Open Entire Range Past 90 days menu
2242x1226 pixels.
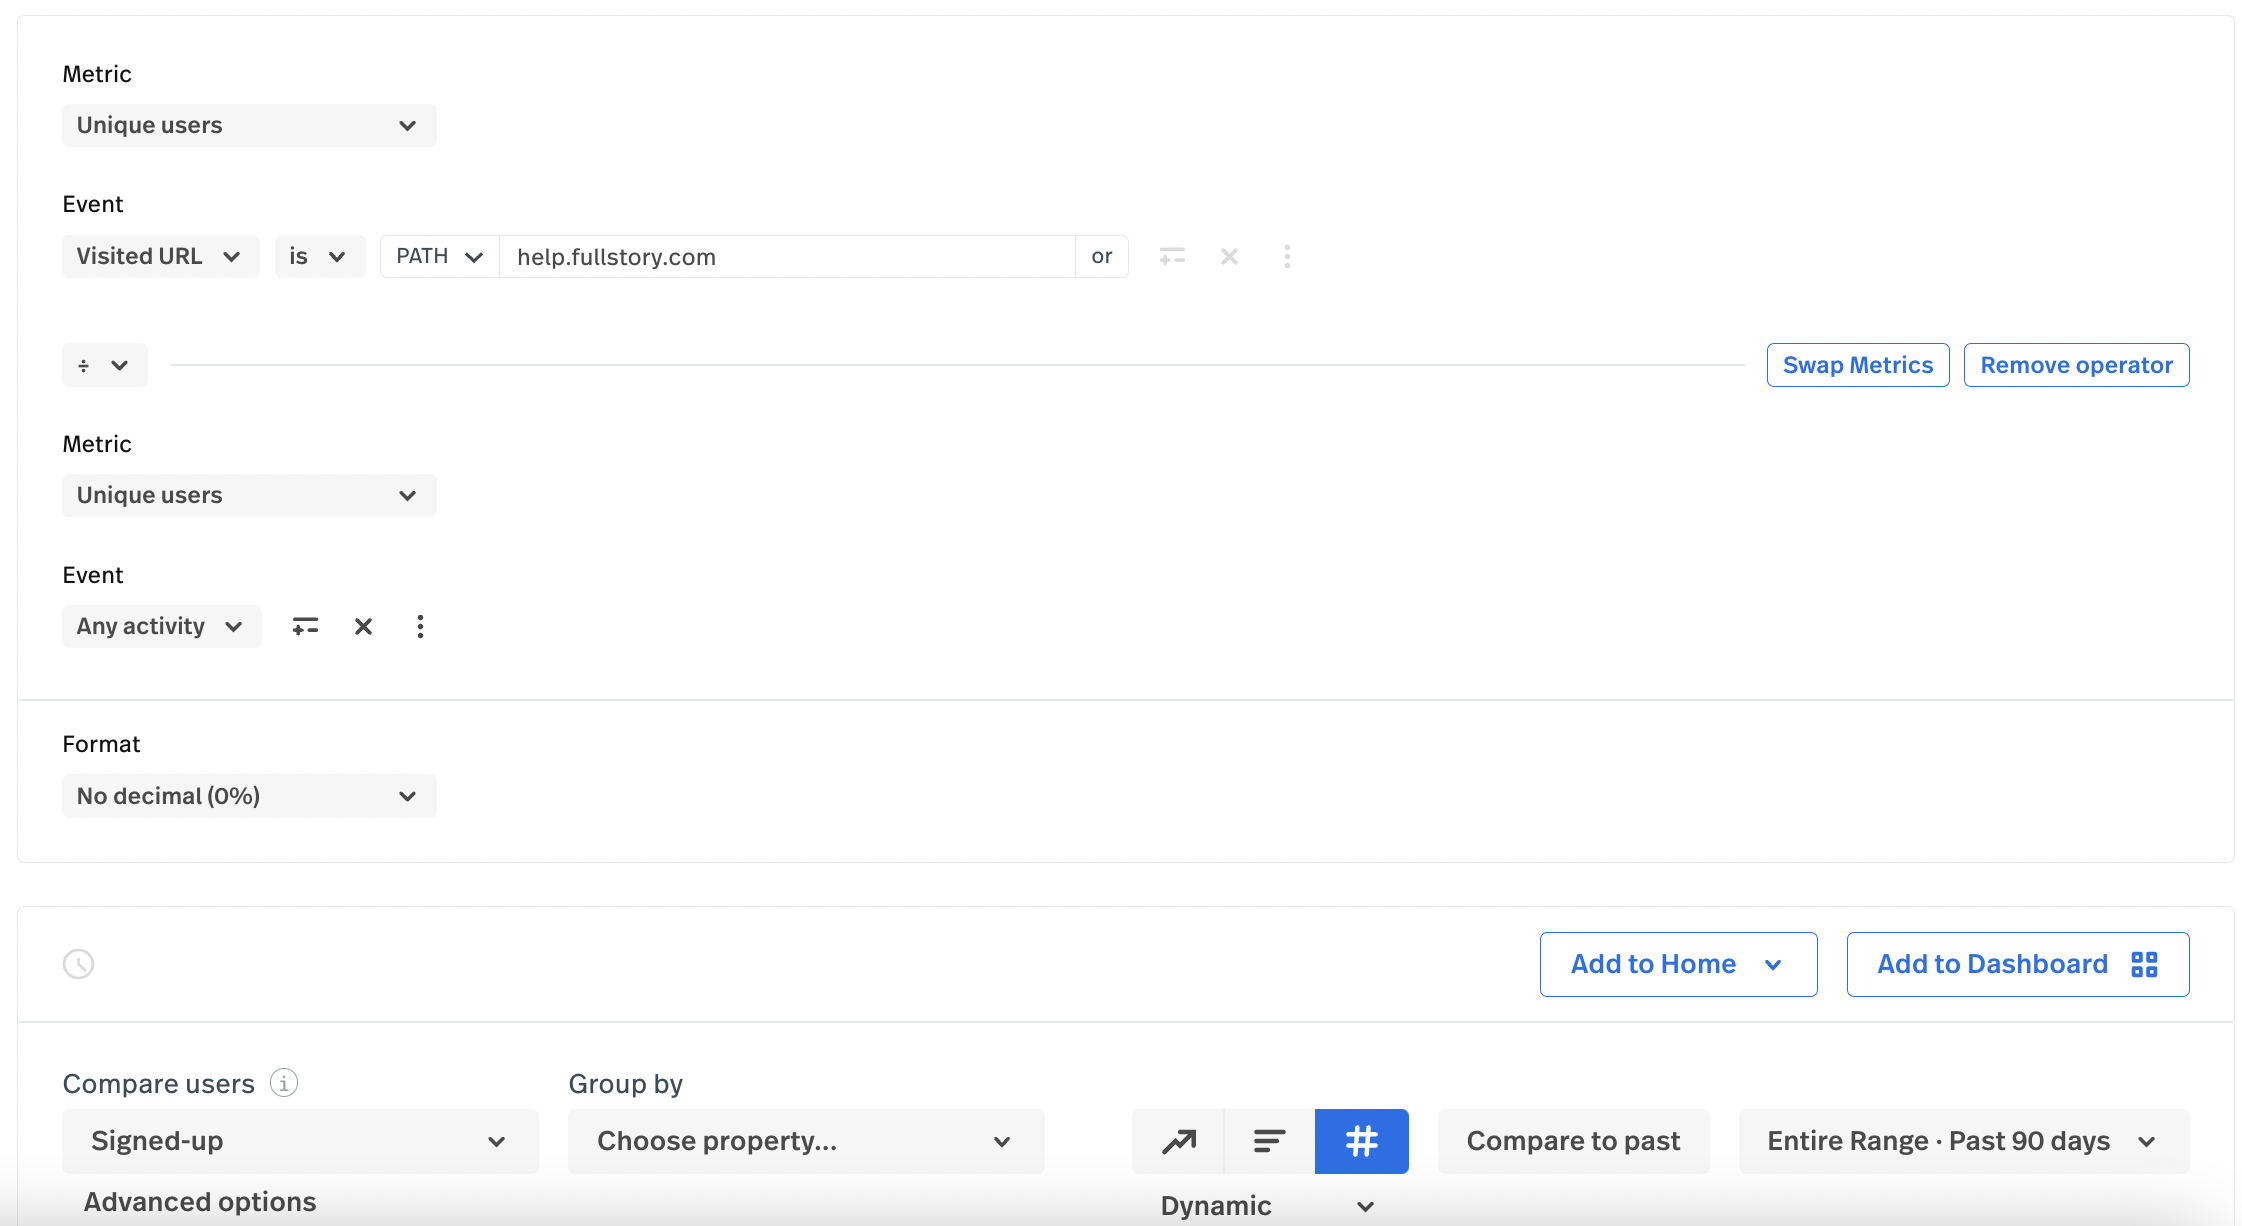click(x=1963, y=1141)
